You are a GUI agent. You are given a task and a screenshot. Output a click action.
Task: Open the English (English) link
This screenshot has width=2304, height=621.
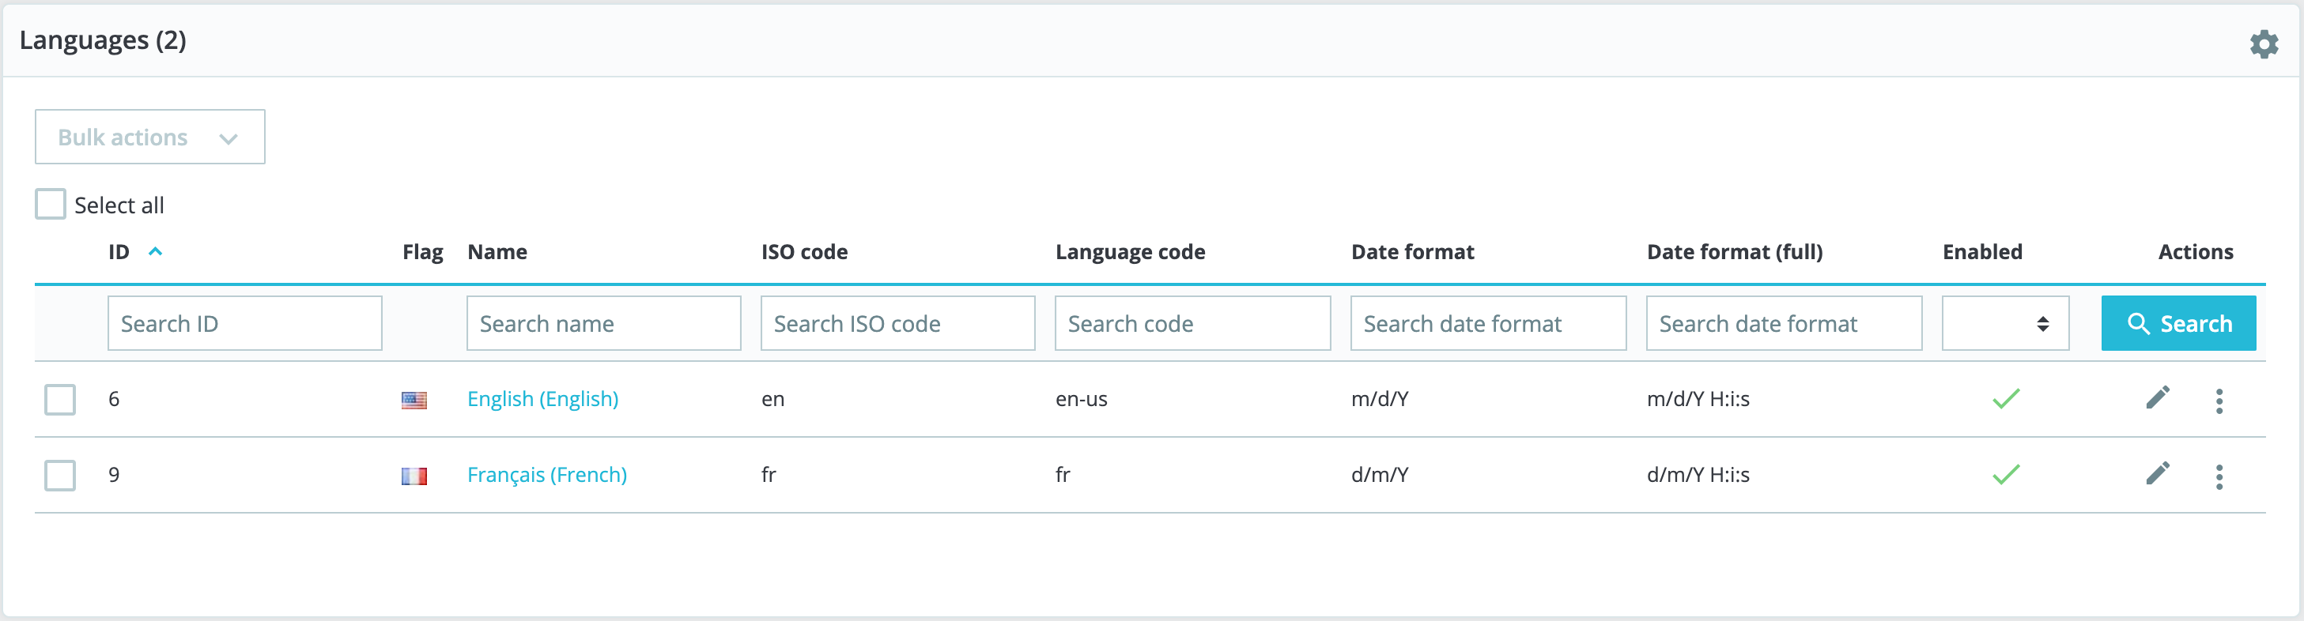point(543,399)
